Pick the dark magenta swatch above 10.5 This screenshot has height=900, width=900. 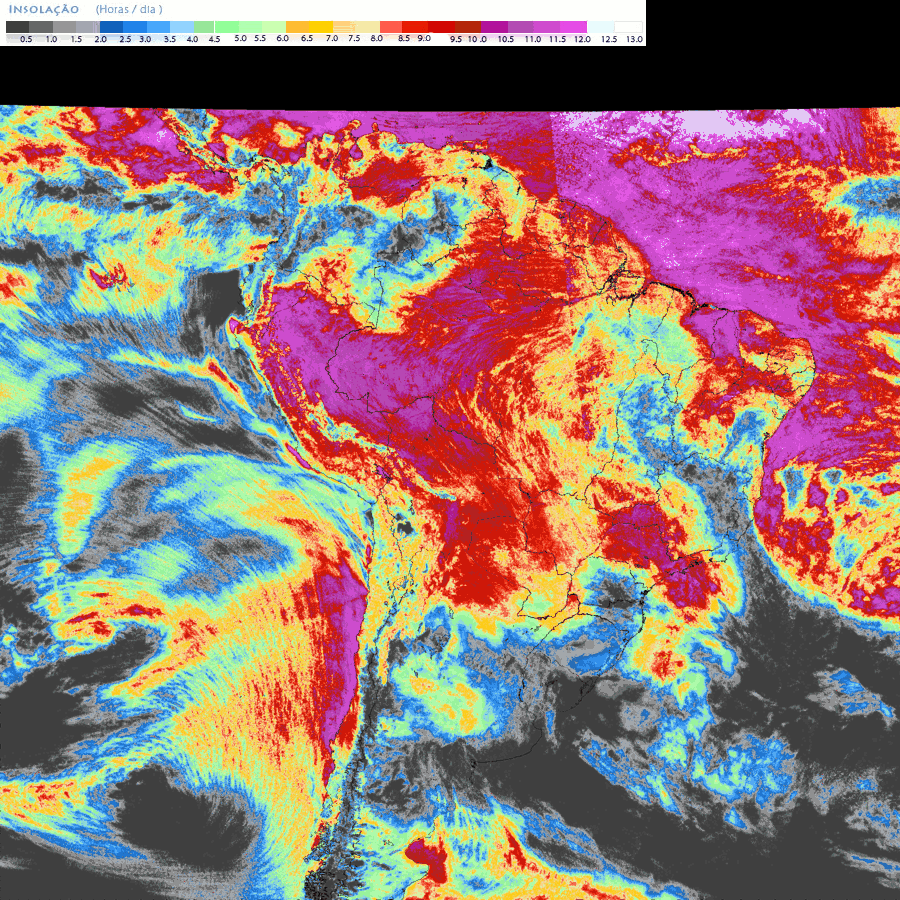[x=494, y=27]
